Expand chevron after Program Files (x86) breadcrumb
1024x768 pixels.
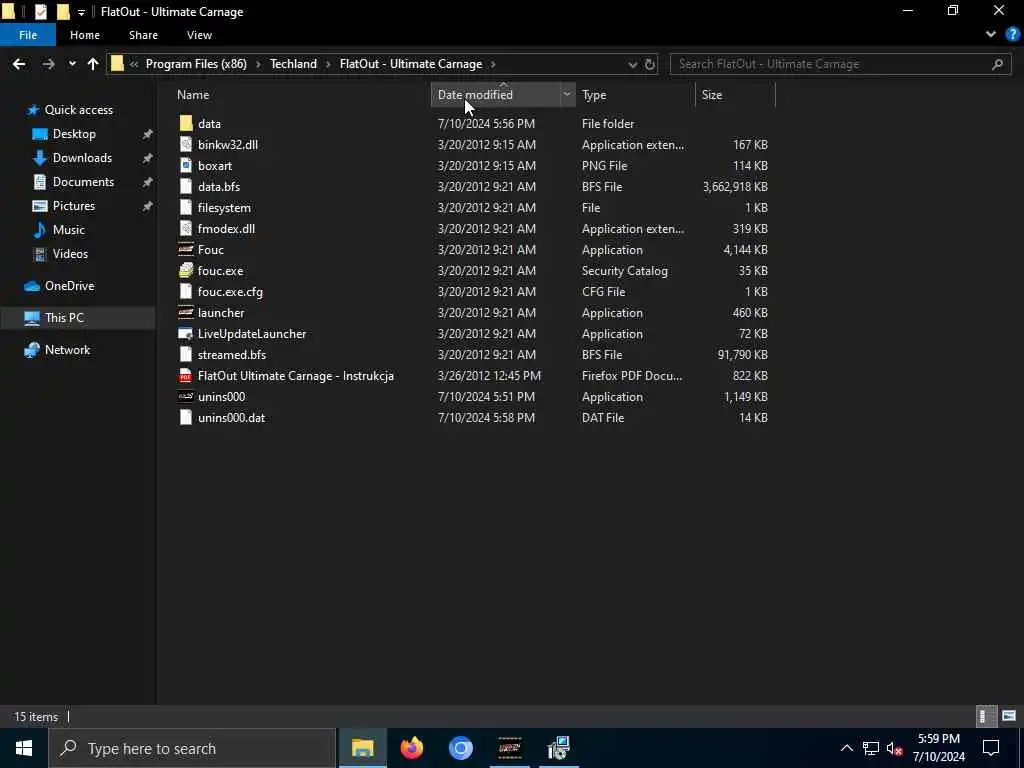(x=259, y=64)
